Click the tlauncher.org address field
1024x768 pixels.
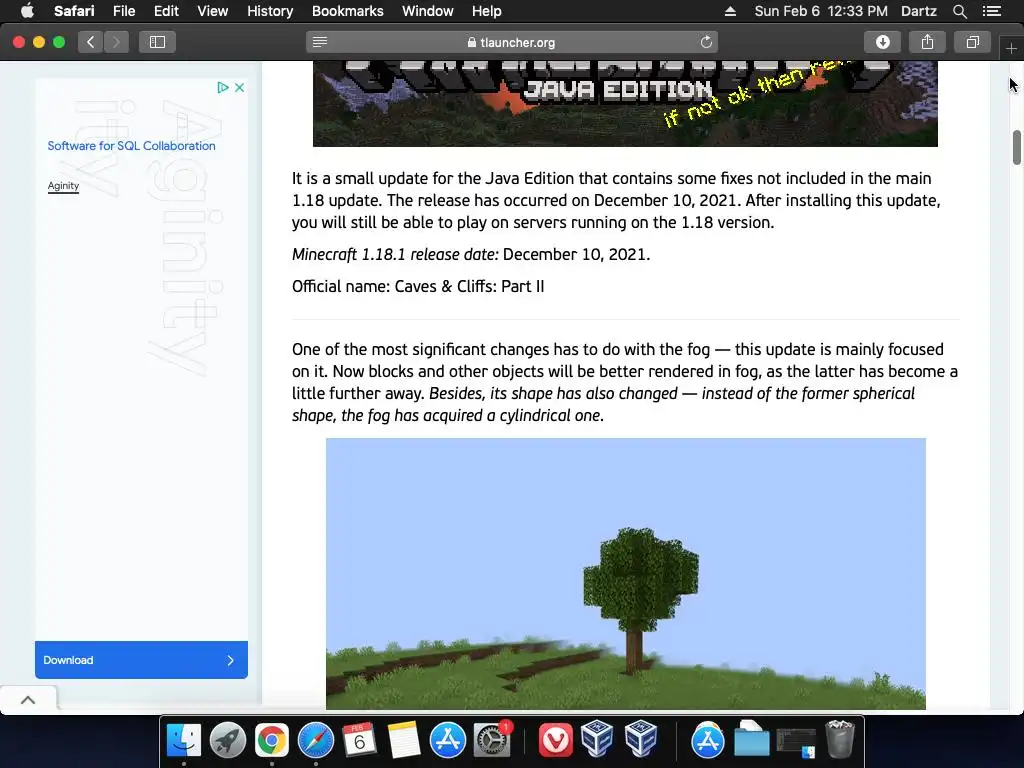click(x=512, y=42)
